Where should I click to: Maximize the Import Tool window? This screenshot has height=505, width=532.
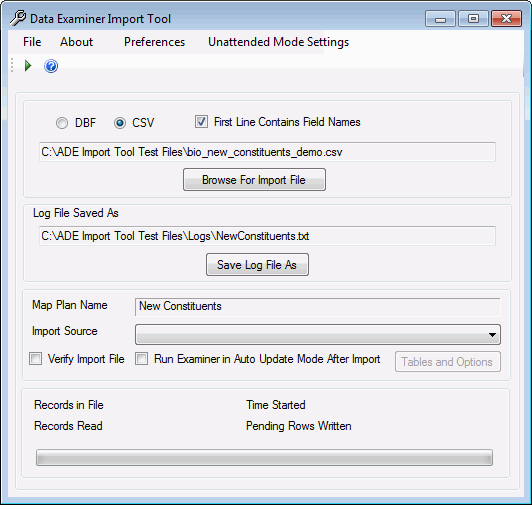point(473,19)
